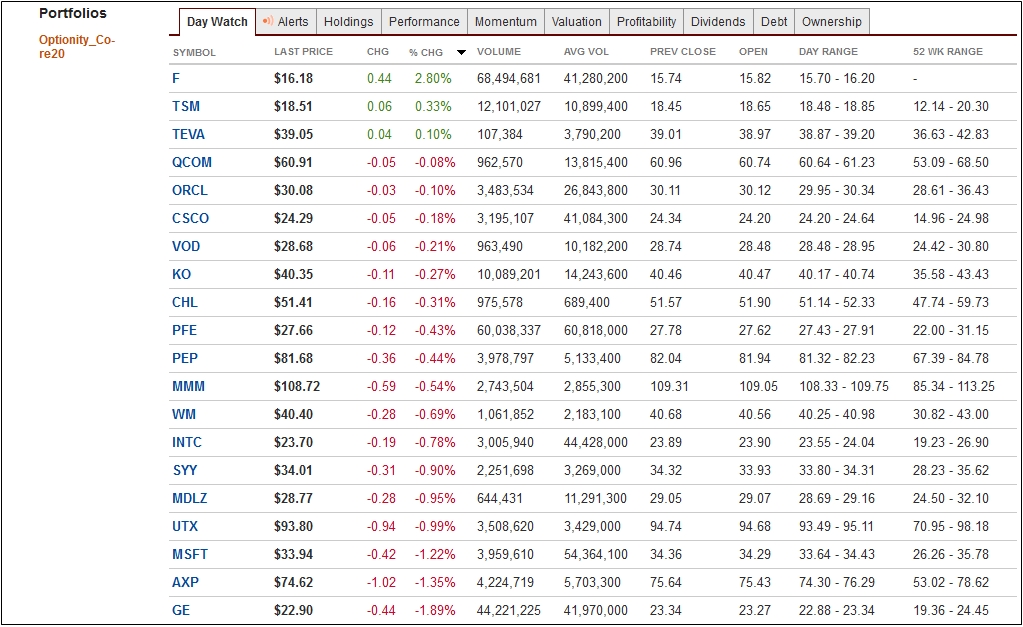Select the $108.72 last price cell
This screenshot has width=1023, height=627.
[x=297, y=387]
